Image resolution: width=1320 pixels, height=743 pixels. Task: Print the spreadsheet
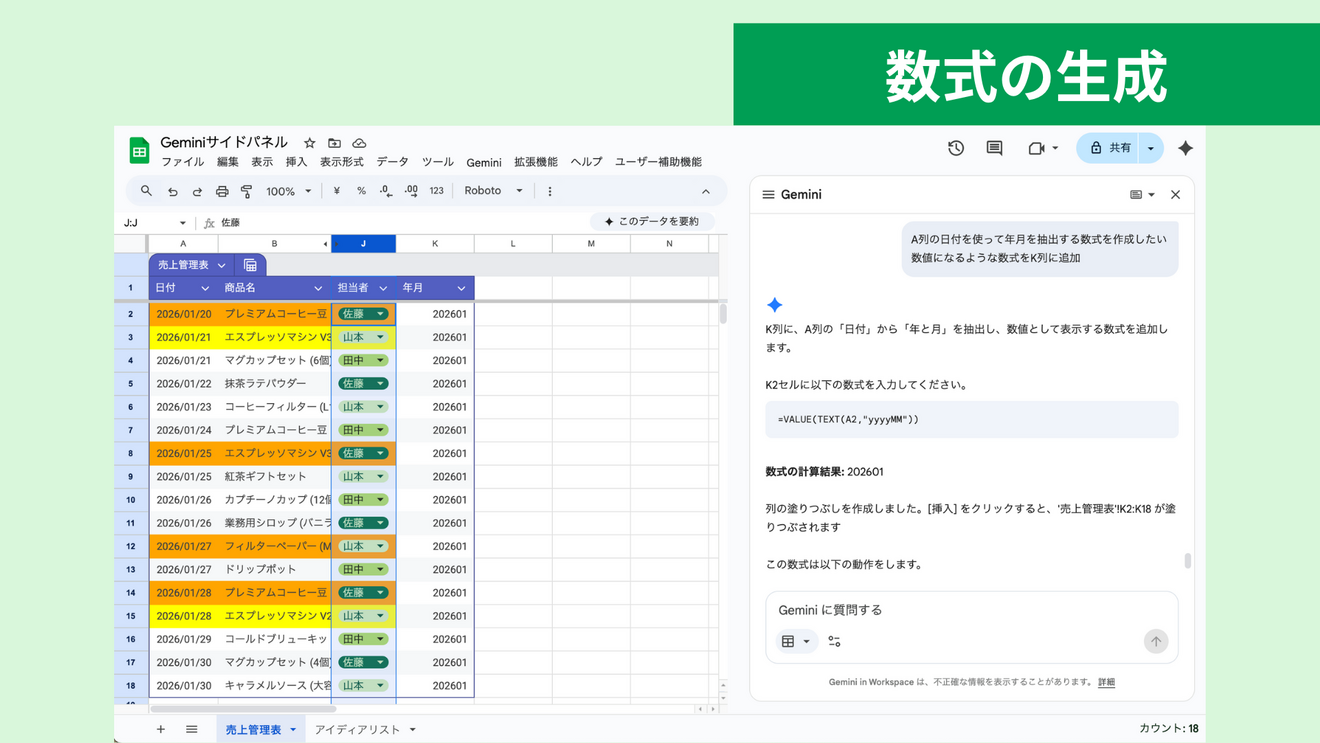click(222, 191)
